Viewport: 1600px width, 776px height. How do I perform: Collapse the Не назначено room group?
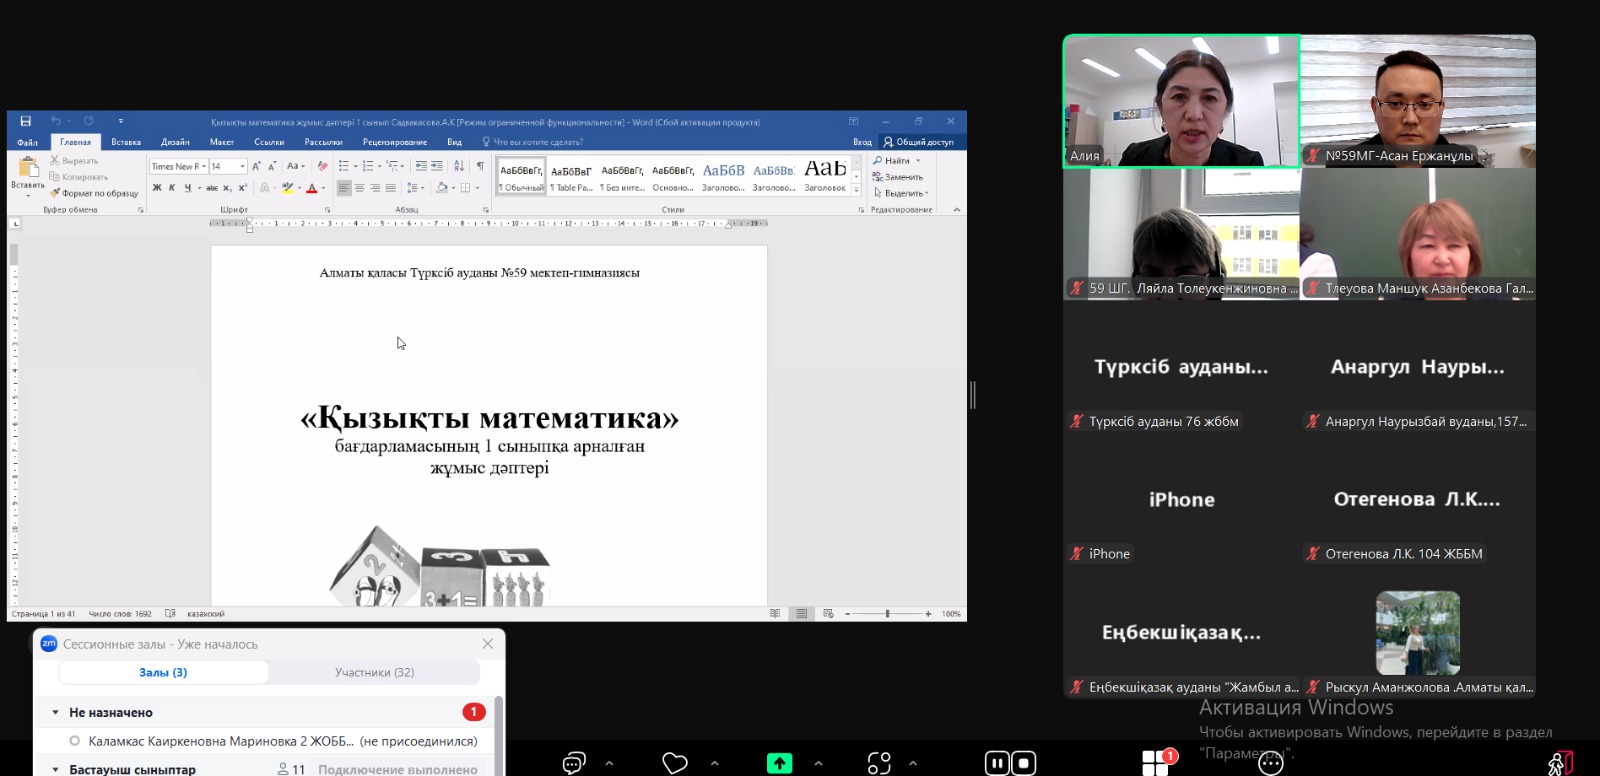pos(55,713)
